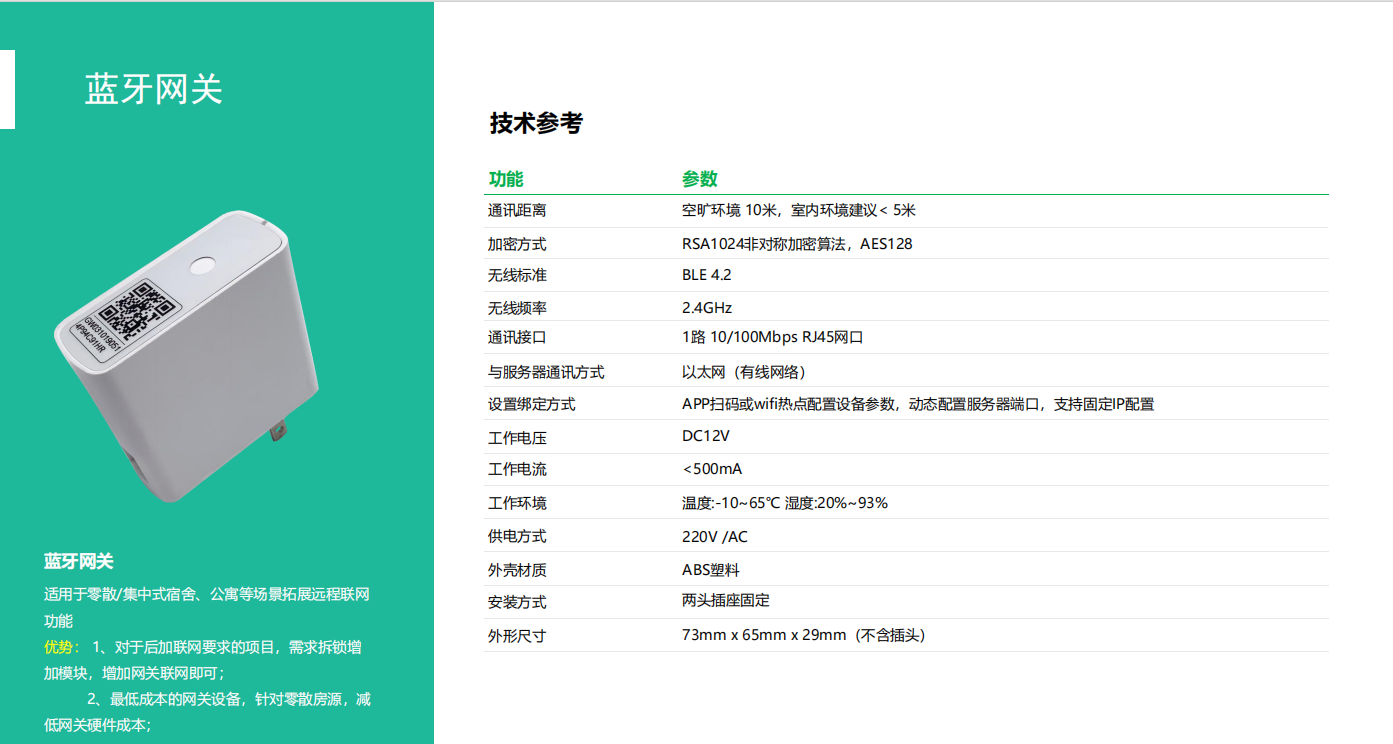
Task: Click the large 蓝牙网关 title in the green panel
Action: click(153, 90)
